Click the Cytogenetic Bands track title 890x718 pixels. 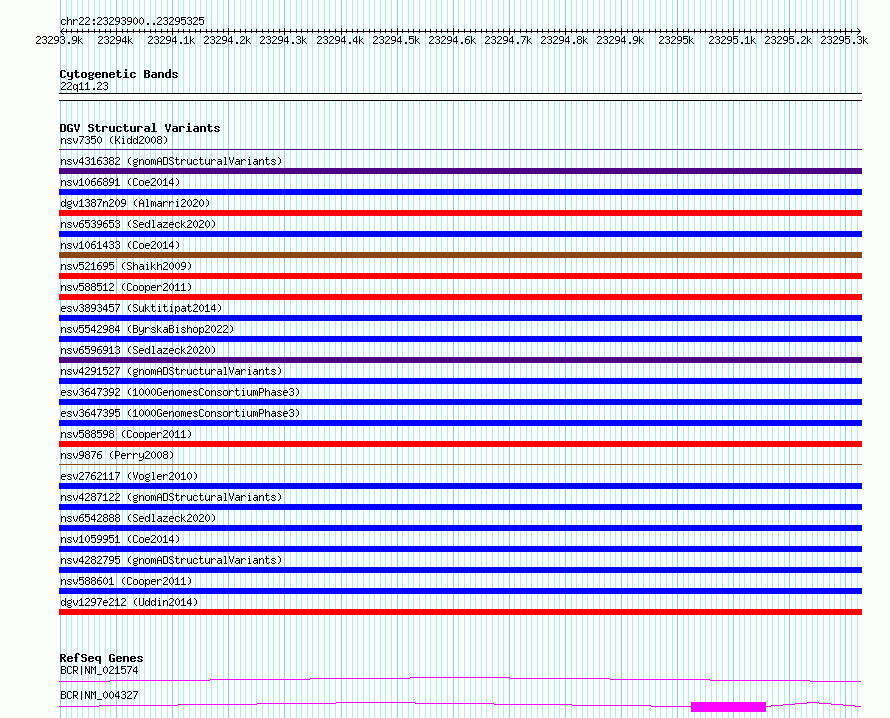coord(119,74)
